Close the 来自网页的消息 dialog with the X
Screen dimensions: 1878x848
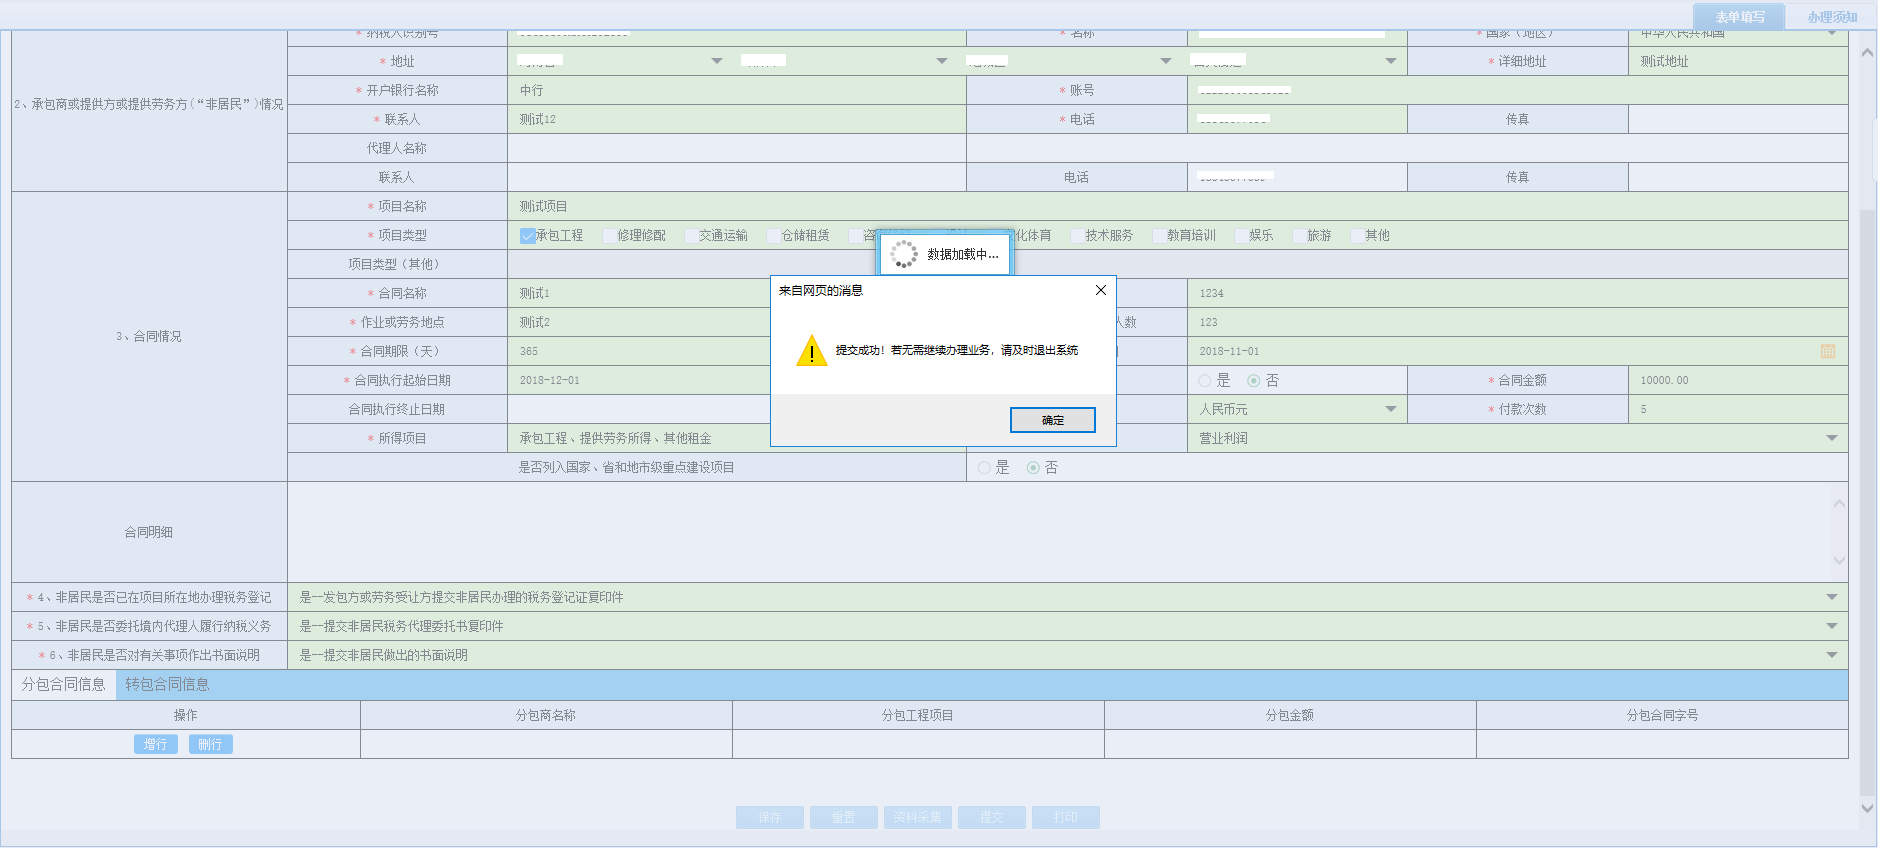click(x=1100, y=290)
